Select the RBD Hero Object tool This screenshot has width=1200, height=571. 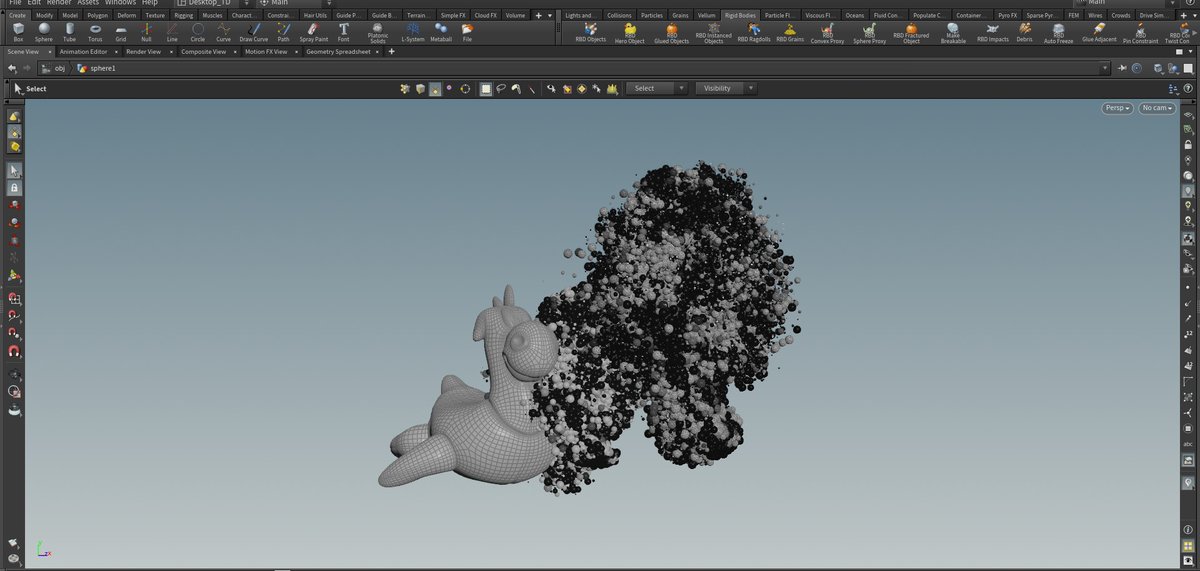click(630, 34)
